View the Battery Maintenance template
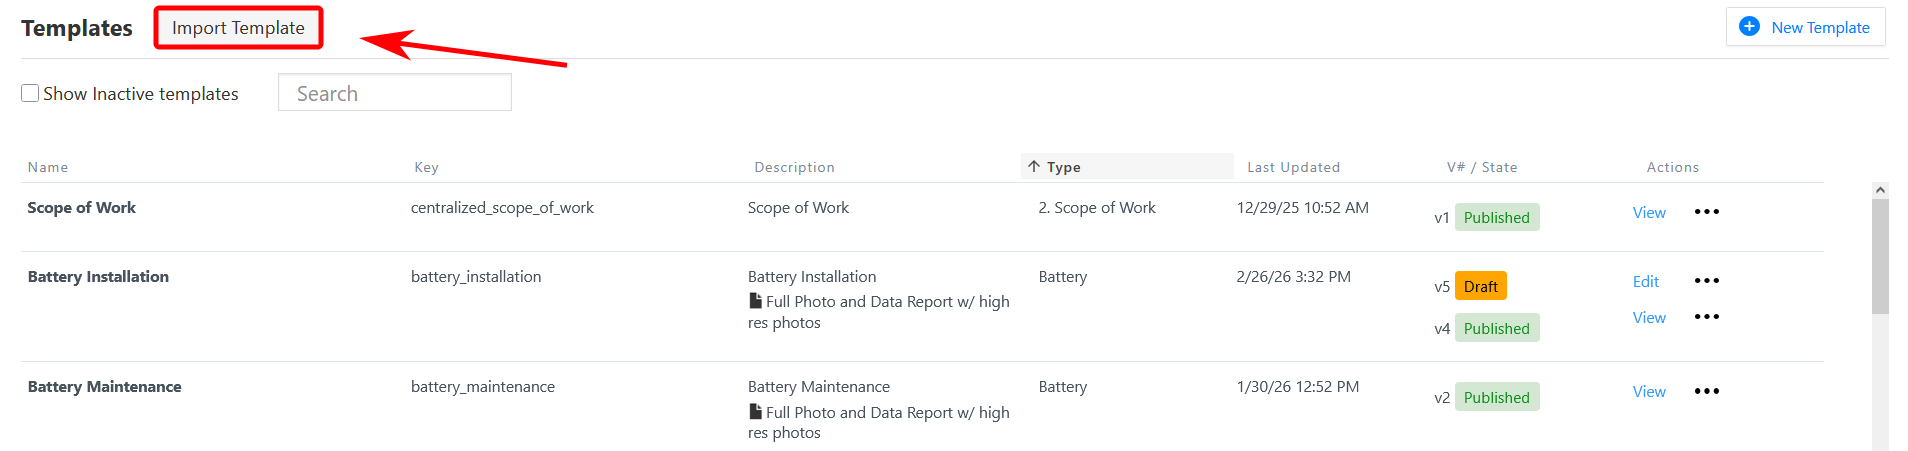The height and width of the screenshot is (451, 1908). pos(1648,391)
